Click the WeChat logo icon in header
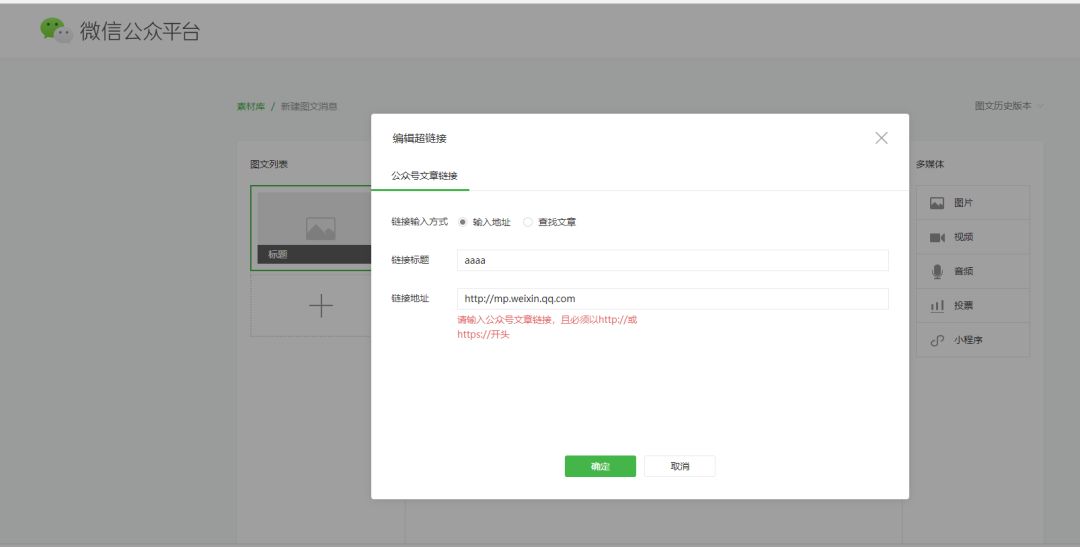 pos(56,30)
